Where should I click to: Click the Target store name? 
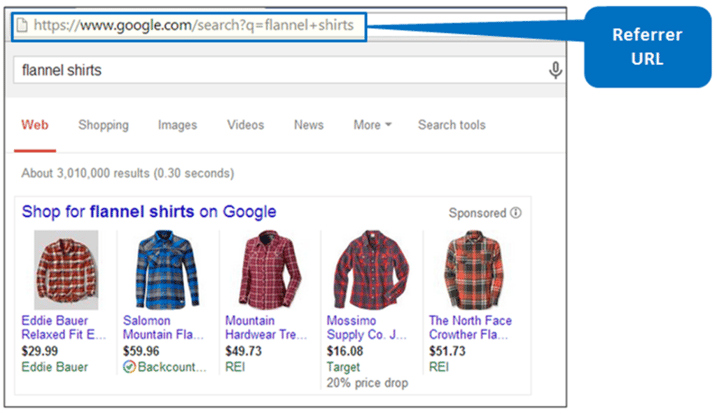tap(343, 367)
